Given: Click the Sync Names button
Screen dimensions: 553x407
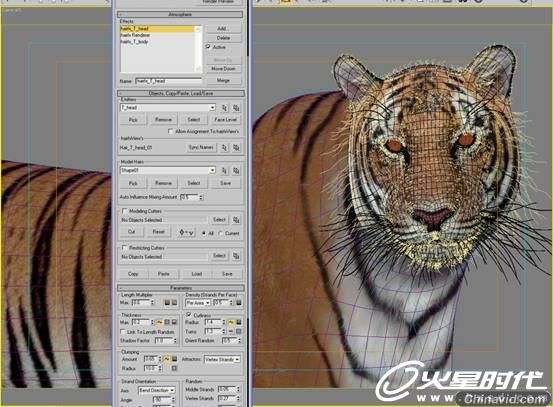Looking at the screenshot, I should coord(201,147).
